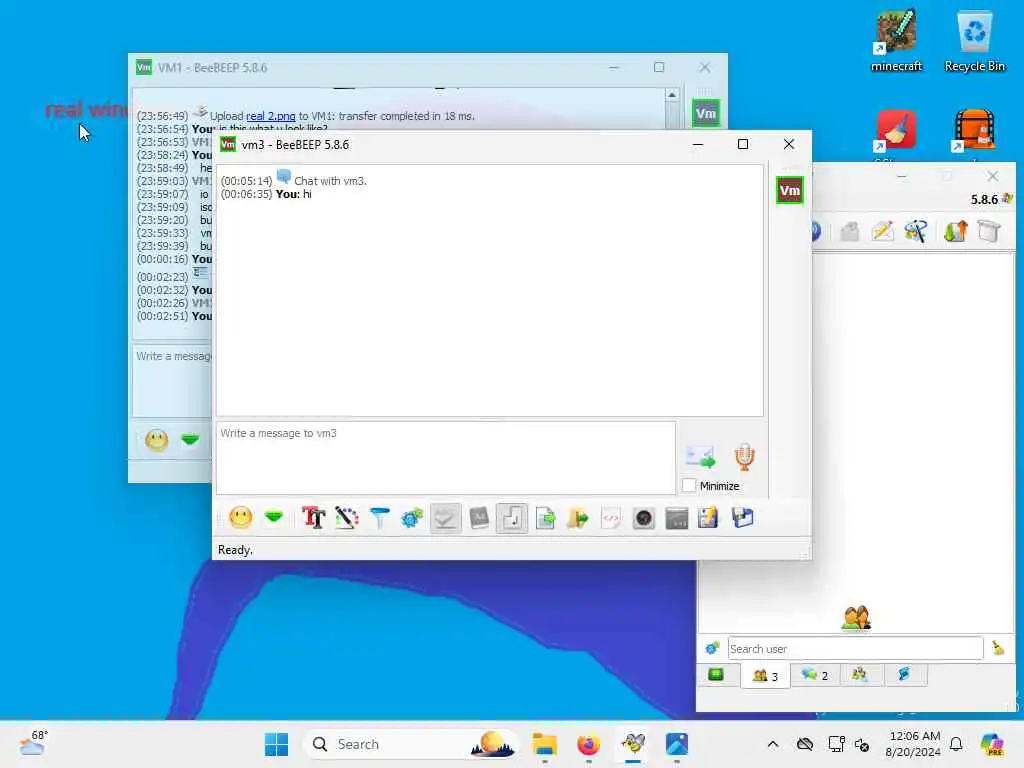Click the gear icon beside Search user
Screen dimensions: 1024x768
tap(712, 648)
